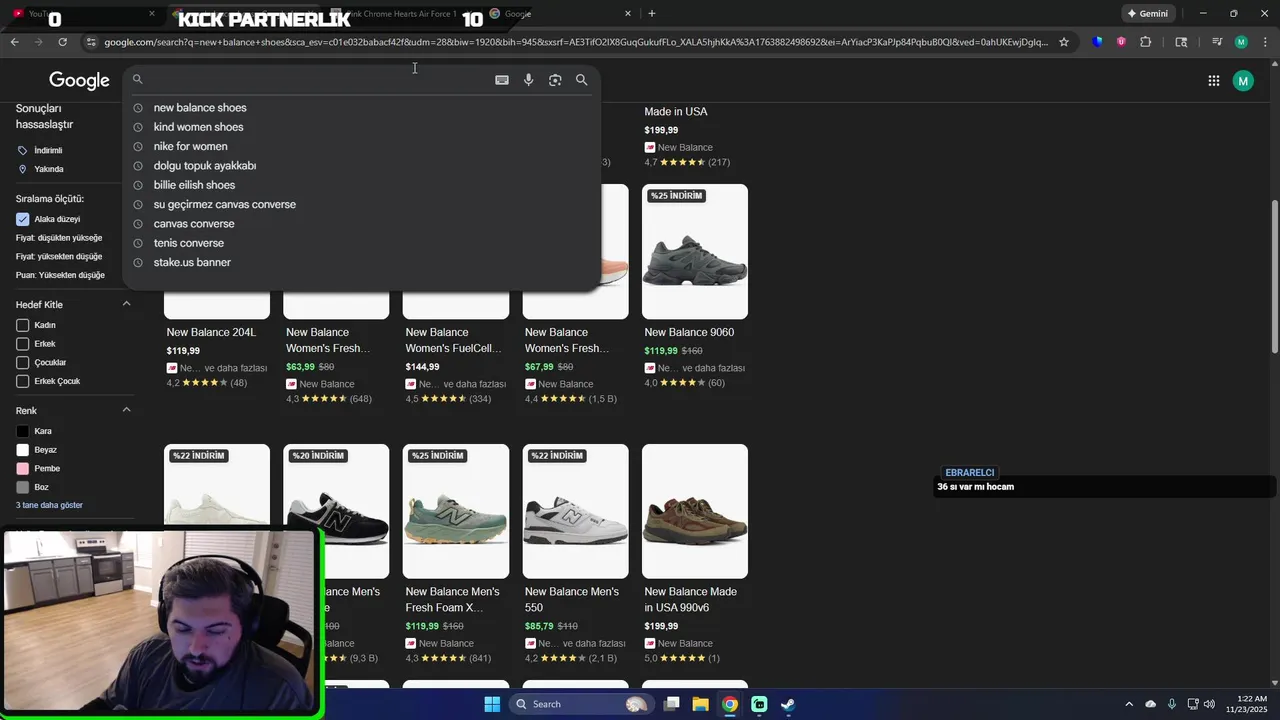The width and height of the screenshot is (1280, 720).
Task: Open the Windows Start menu
Action: pos(492,704)
